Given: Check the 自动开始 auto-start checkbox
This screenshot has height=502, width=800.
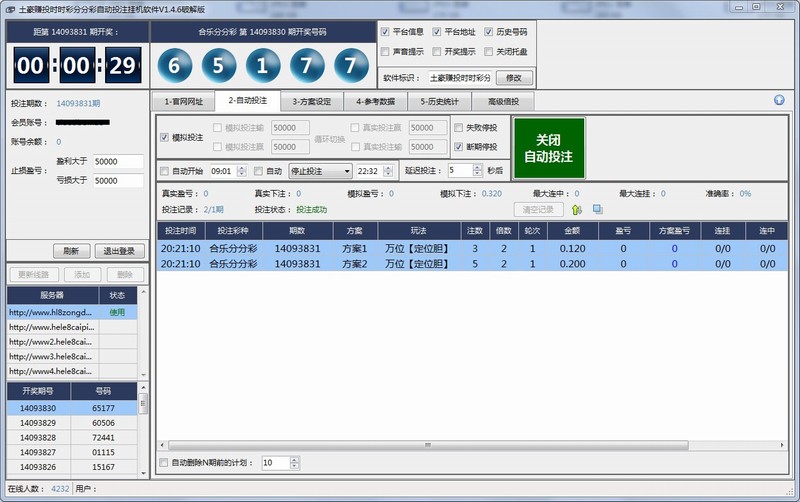Looking at the screenshot, I should (x=165, y=171).
